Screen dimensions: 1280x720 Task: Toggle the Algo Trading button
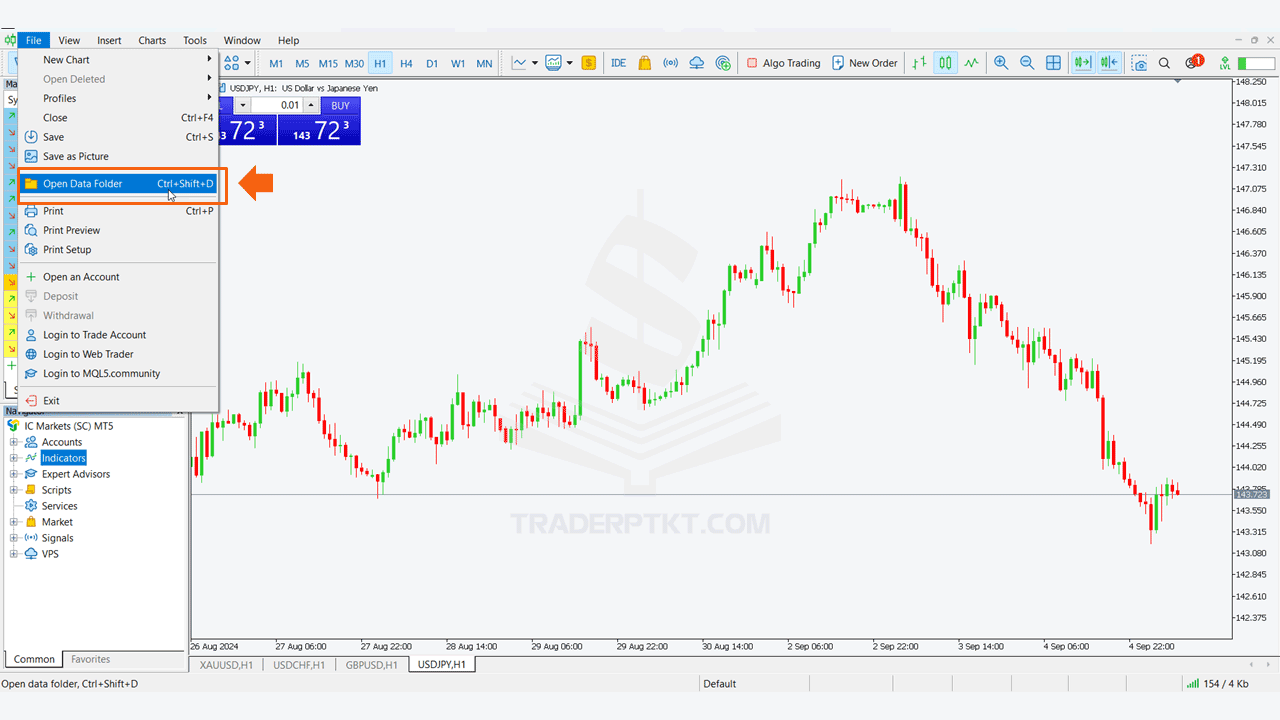(x=784, y=63)
